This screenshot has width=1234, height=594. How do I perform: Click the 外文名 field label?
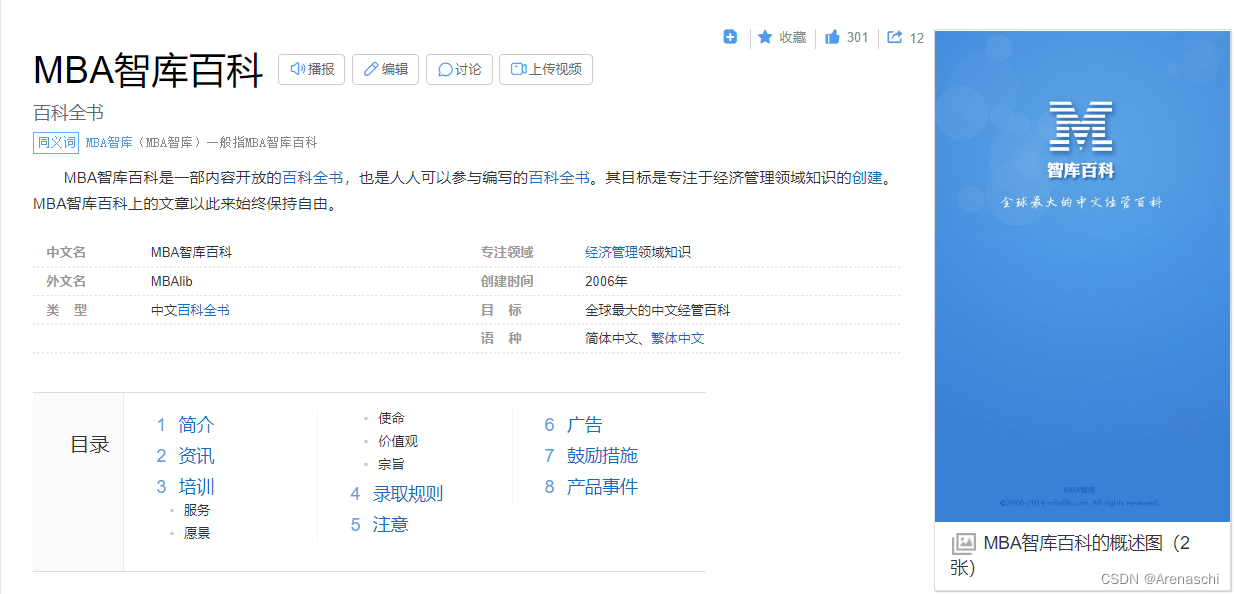coord(66,282)
